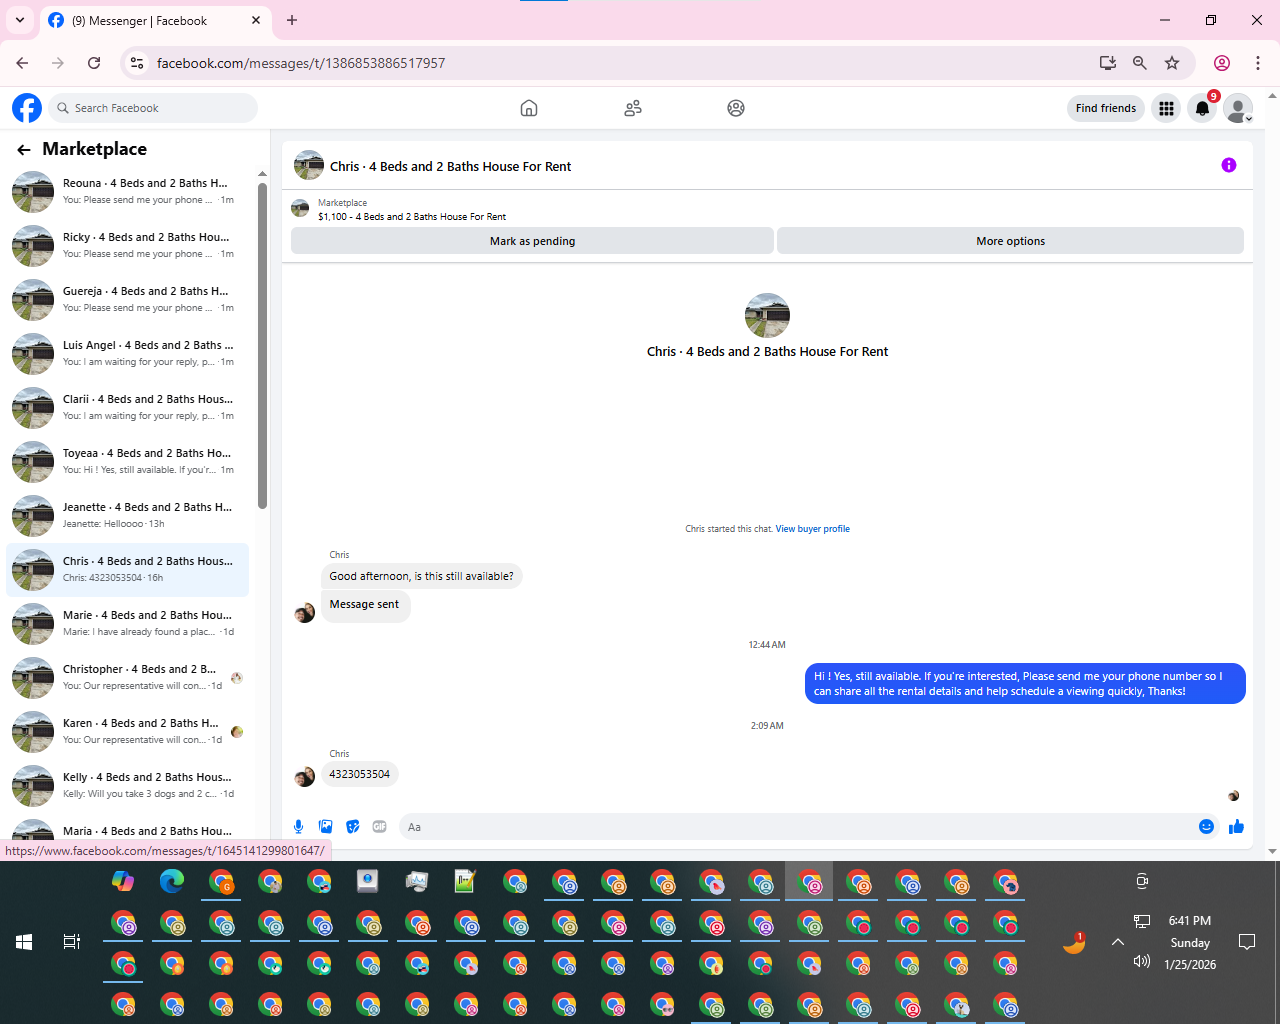Focus the Search Facebook field
This screenshot has height=1024, width=1280.
coord(153,108)
